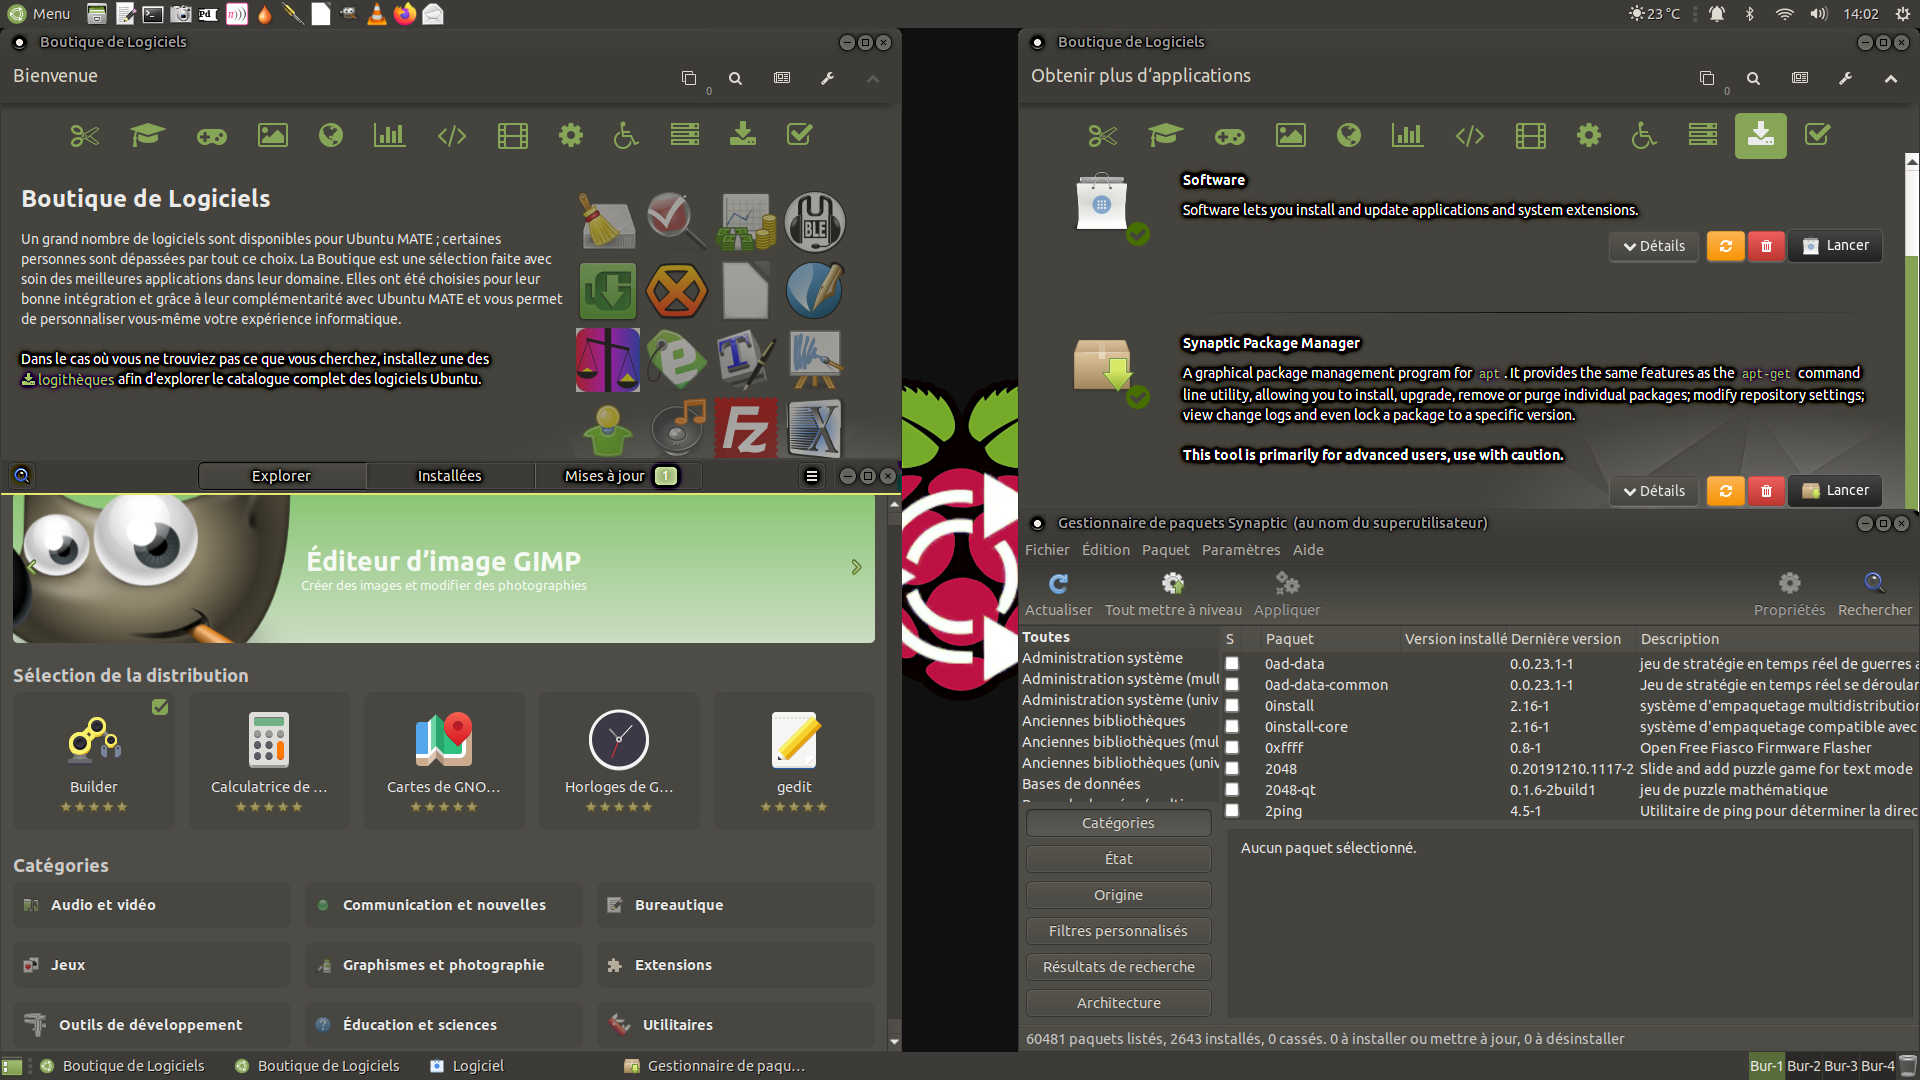Open the wrench settings icon in right Boutique header
The image size is (1920, 1080).
pyautogui.click(x=1846, y=78)
